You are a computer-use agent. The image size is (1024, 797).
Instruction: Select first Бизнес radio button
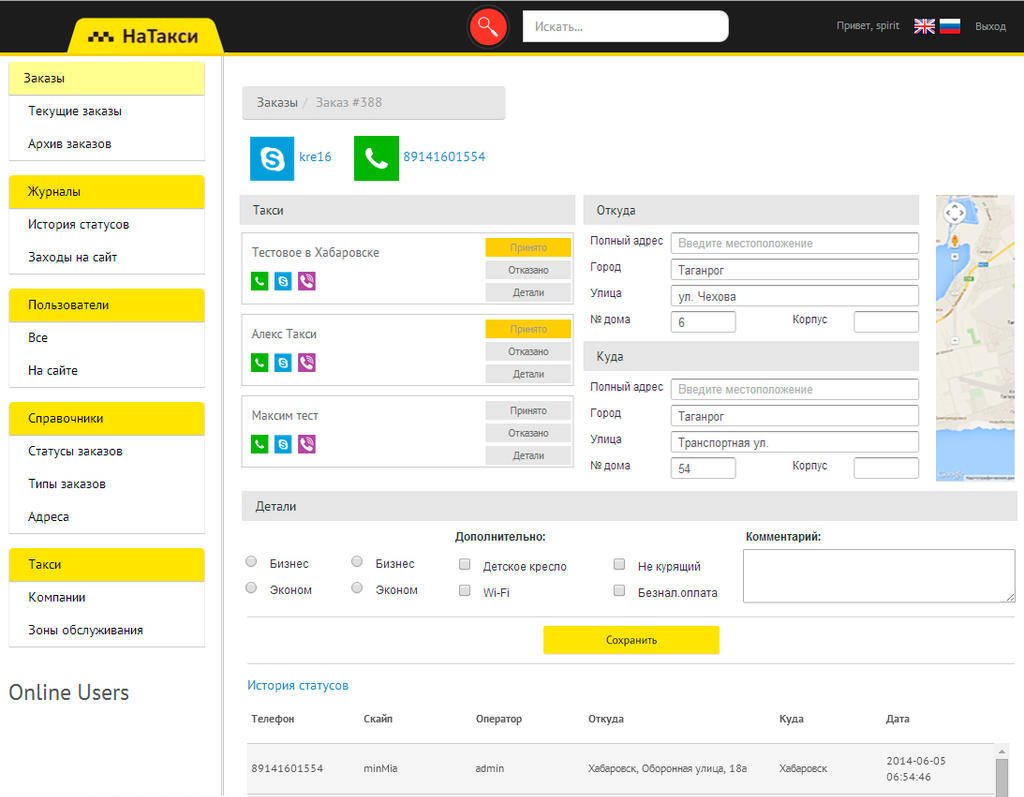click(x=251, y=562)
